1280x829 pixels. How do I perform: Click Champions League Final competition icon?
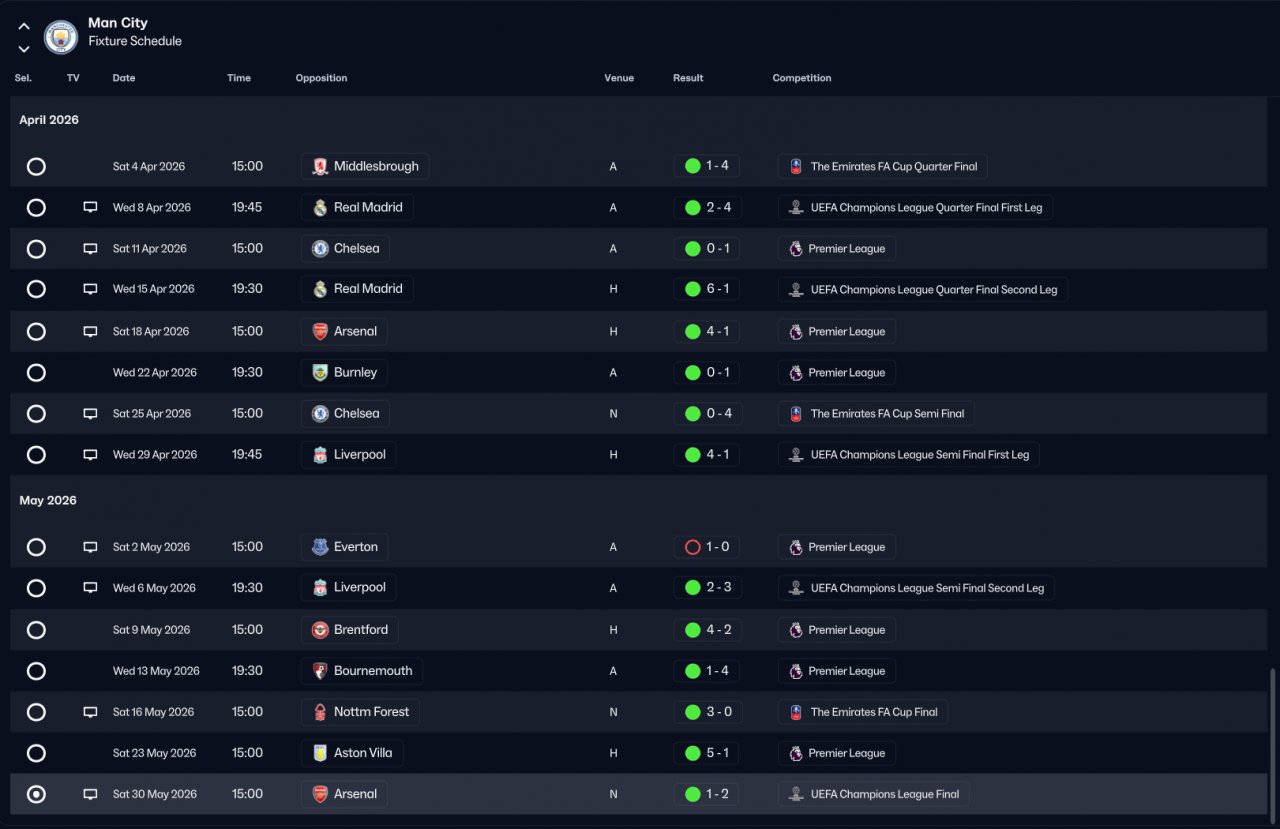click(796, 795)
